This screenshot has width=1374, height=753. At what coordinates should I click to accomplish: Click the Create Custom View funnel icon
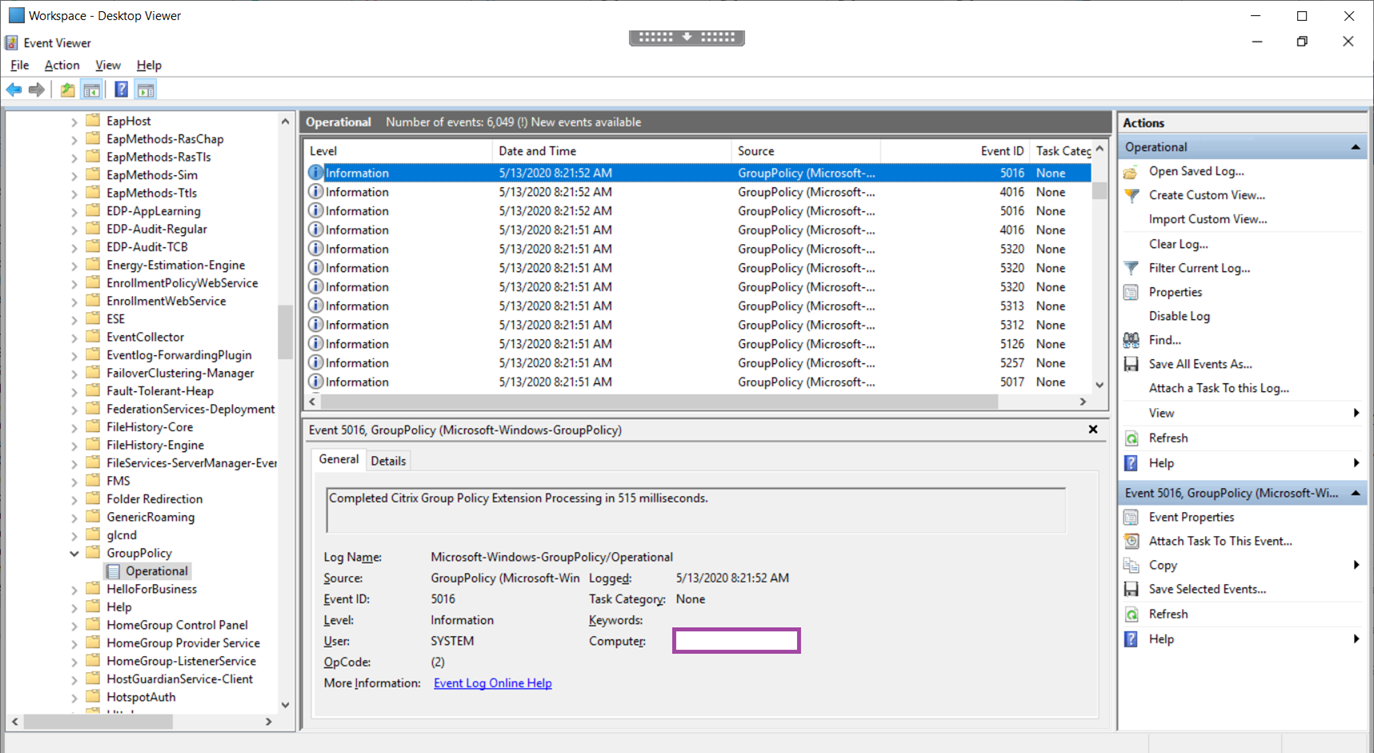1131,196
